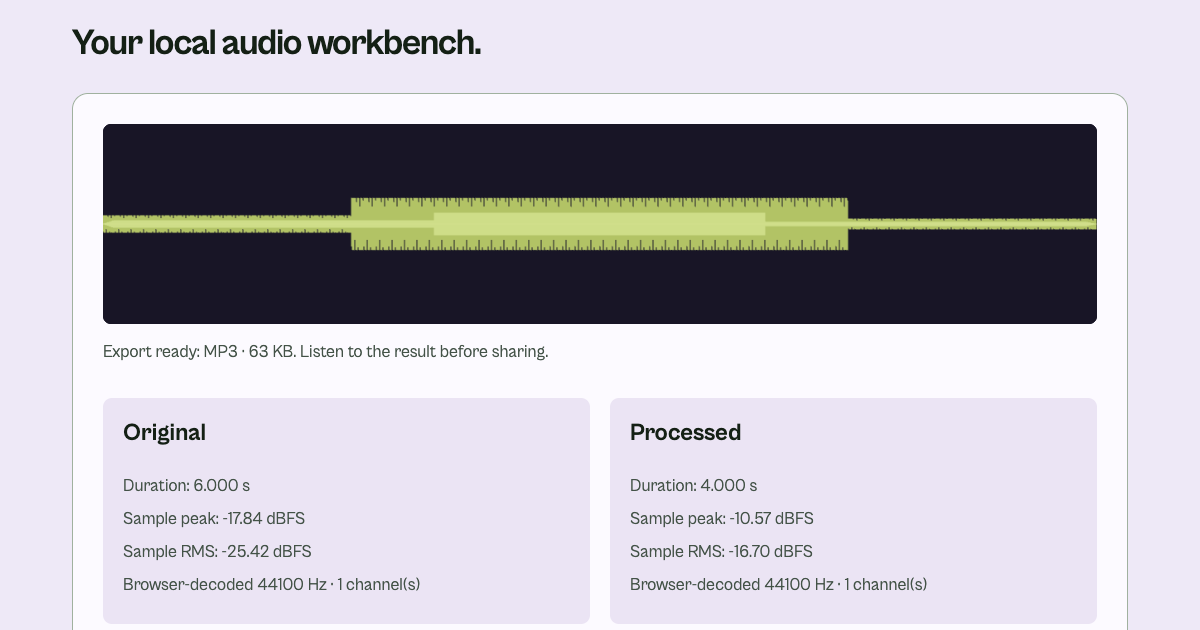Select 'Sample peak: -17.84 dBFS' text
This screenshot has height=630, width=1200.
214,518
